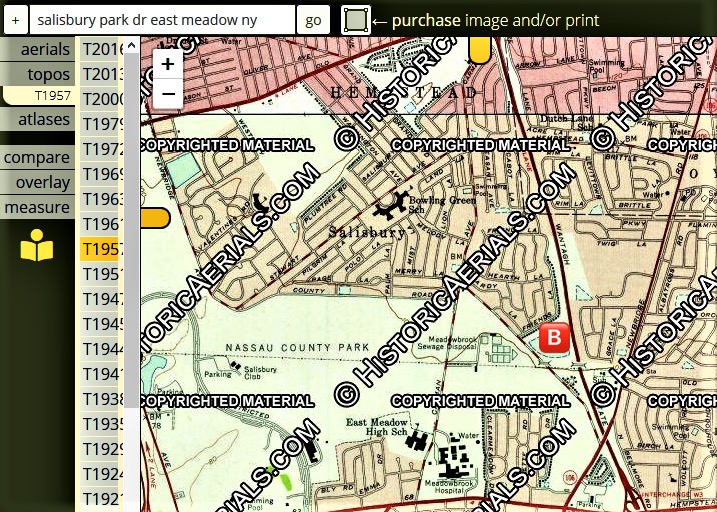This screenshot has height=512, width=717.
Task: Select topo year T1921
Action: pyautogui.click(x=101, y=499)
